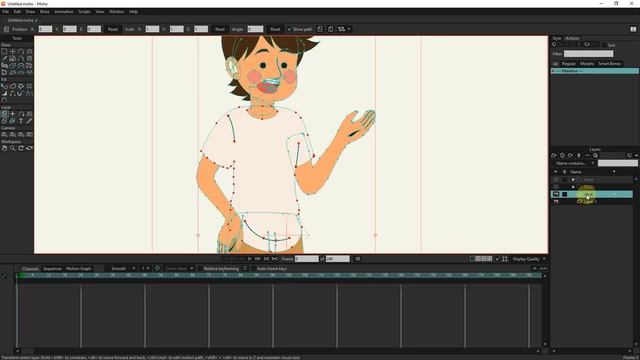This screenshot has height=360, width=640.
Task: Click the play button in playback controls
Action: (x=249, y=259)
